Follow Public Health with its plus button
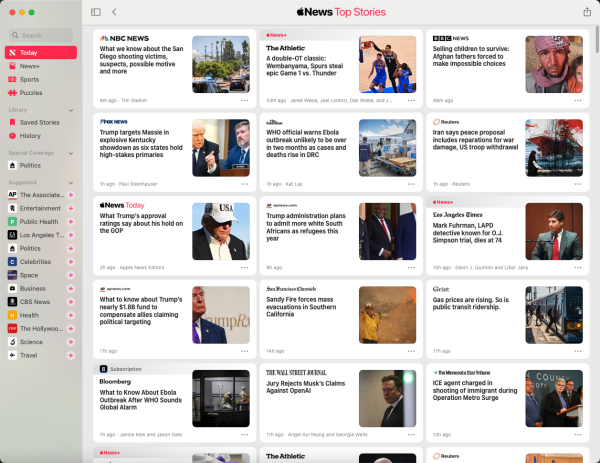 71,222
